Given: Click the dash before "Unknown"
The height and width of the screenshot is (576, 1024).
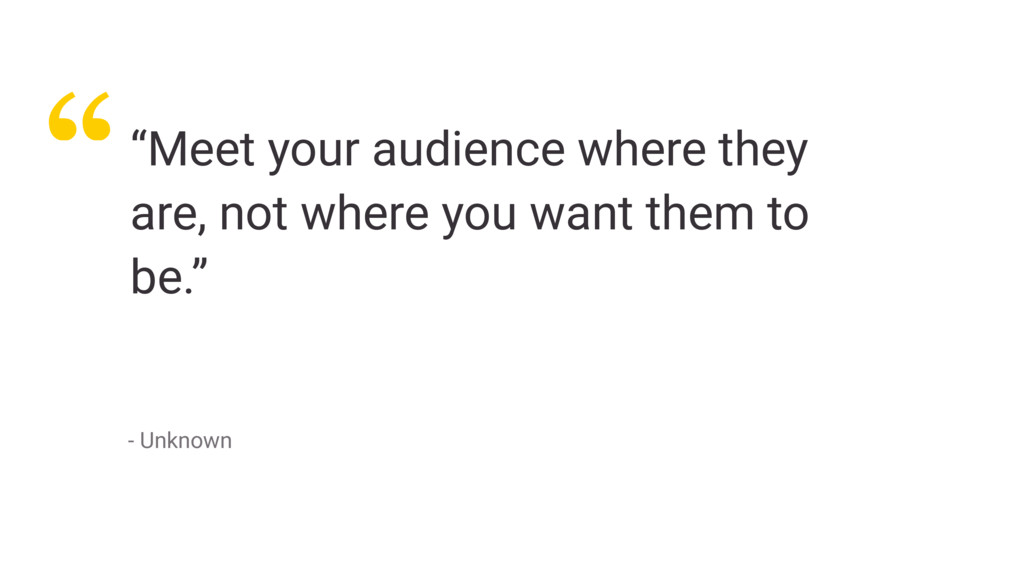Looking at the screenshot, I should tap(131, 443).
